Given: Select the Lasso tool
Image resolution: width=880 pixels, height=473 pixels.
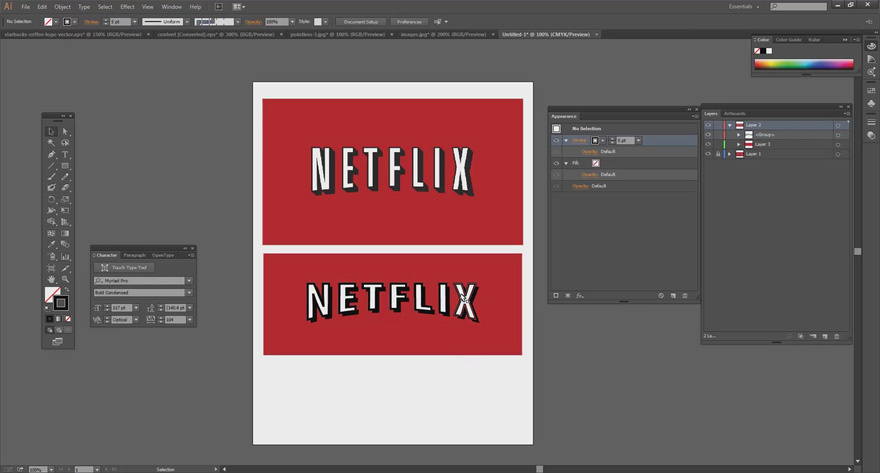Looking at the screenshot, I should pyautogui.click(x=65, y=143).
